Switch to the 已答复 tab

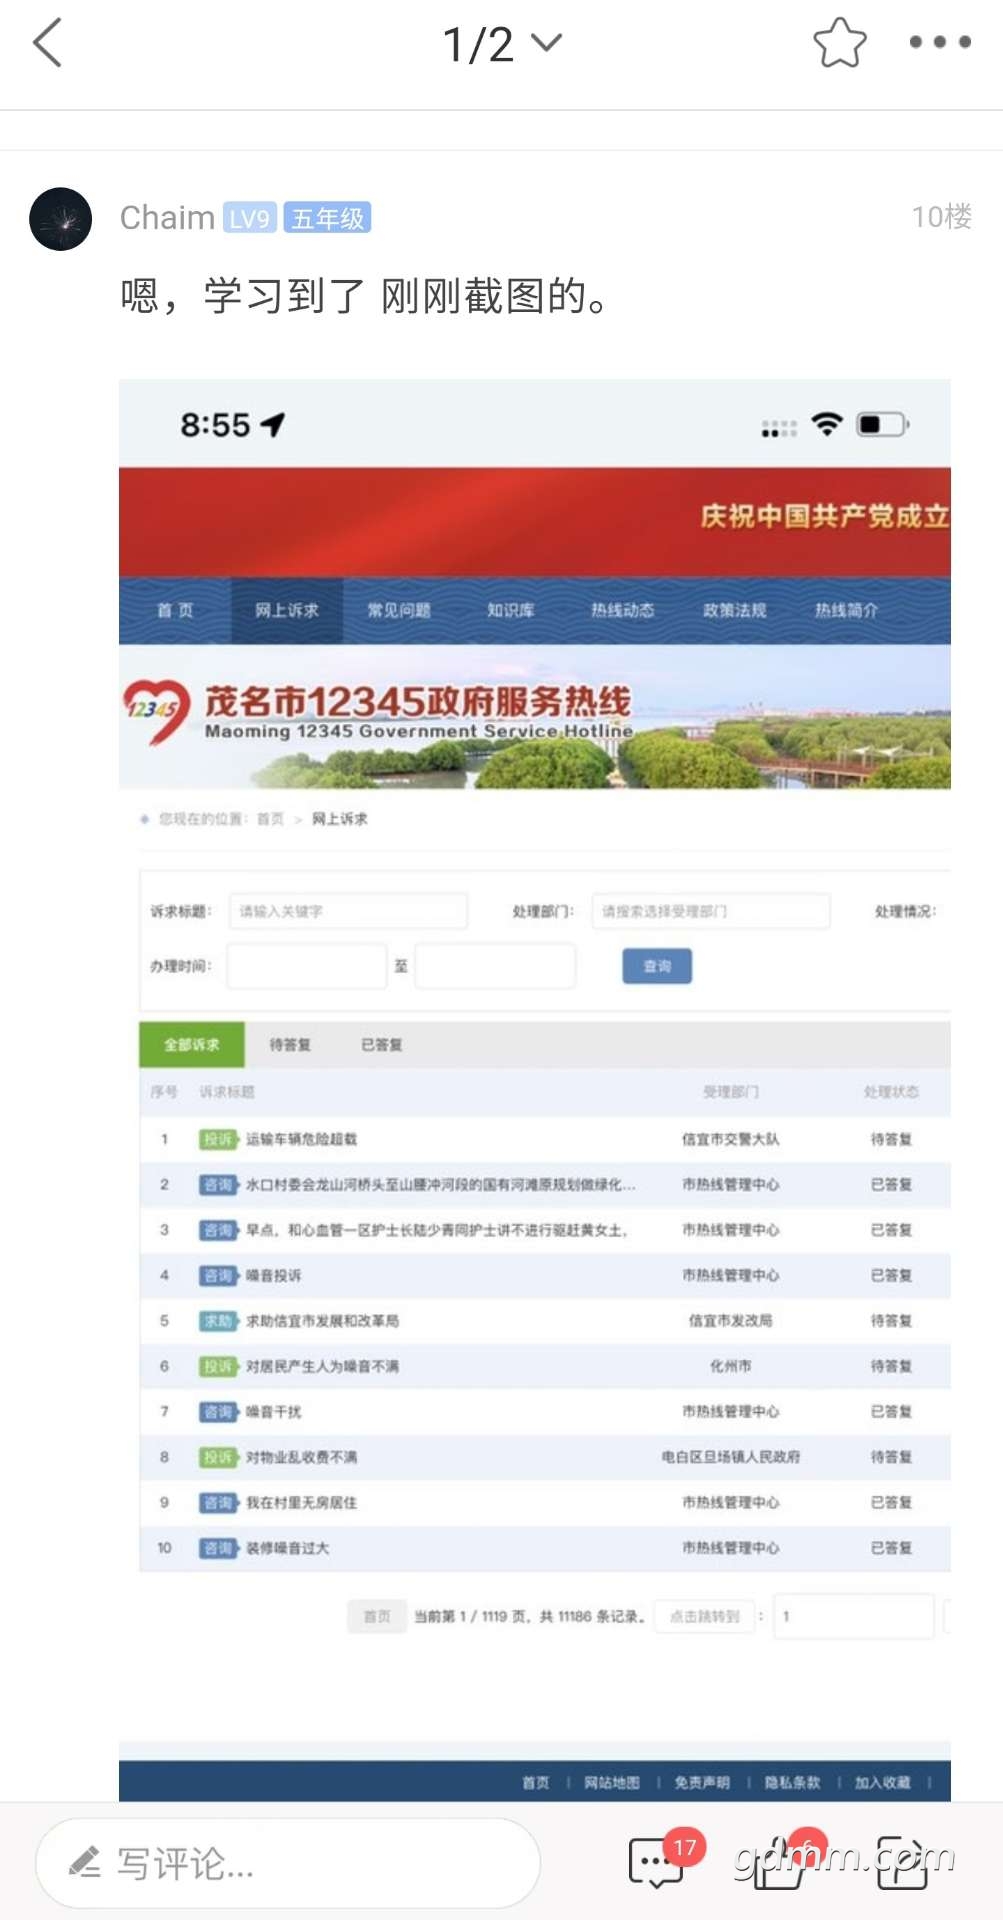(x=382, y=1044)
